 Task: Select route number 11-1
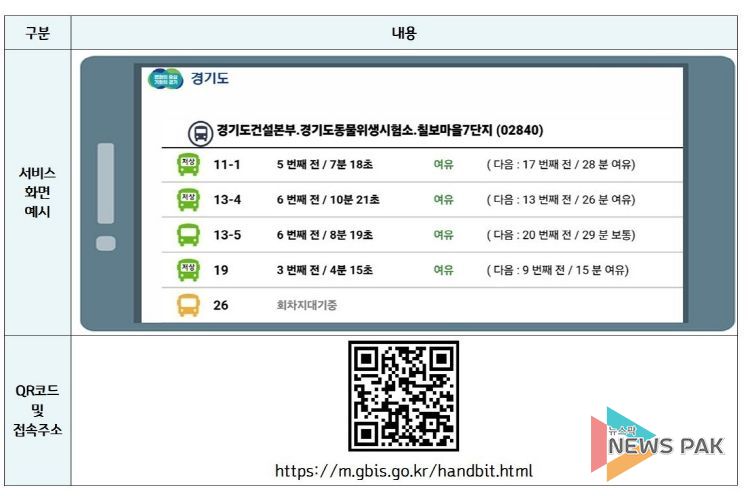point(227,165)
